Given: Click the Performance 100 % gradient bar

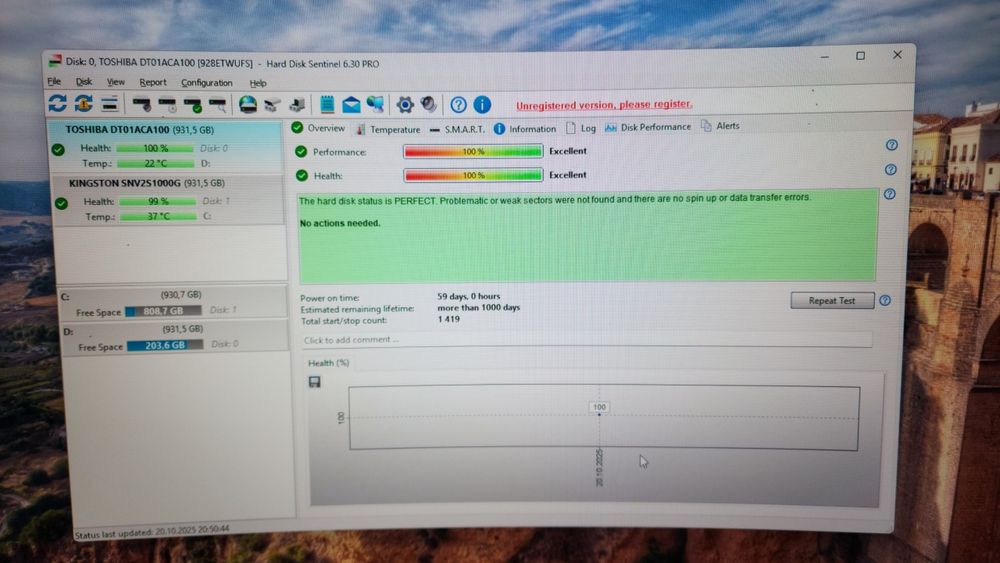Looking at the screenshot, I should coord(473,152).
